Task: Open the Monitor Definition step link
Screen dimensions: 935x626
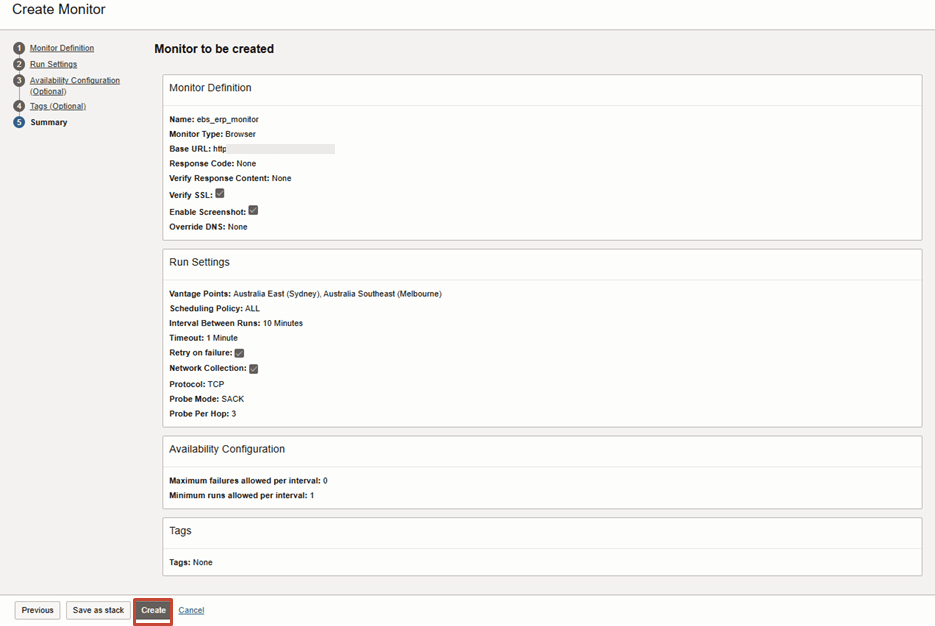Action: [62, 48]
